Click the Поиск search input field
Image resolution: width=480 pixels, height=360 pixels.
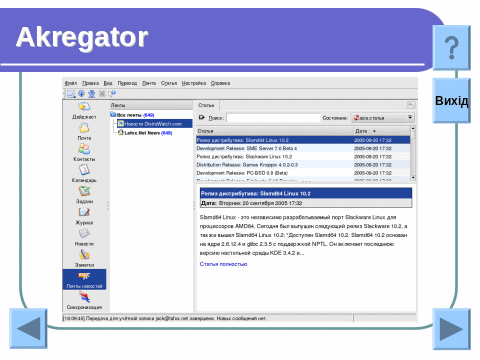click(x=273, y=118)
